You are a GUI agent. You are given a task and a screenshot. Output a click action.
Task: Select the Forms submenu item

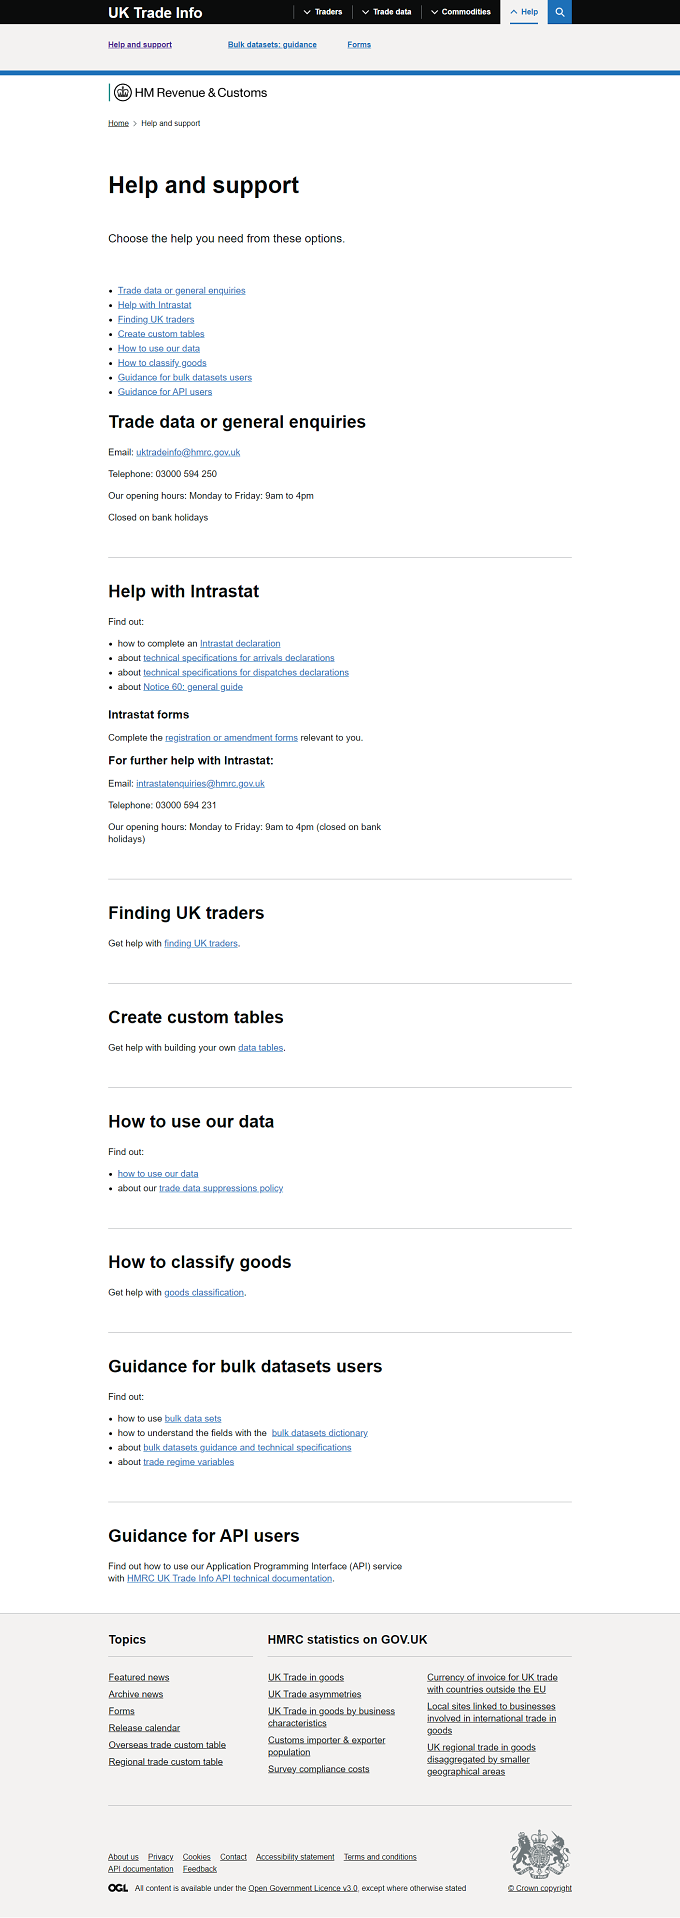coord(359,44)
